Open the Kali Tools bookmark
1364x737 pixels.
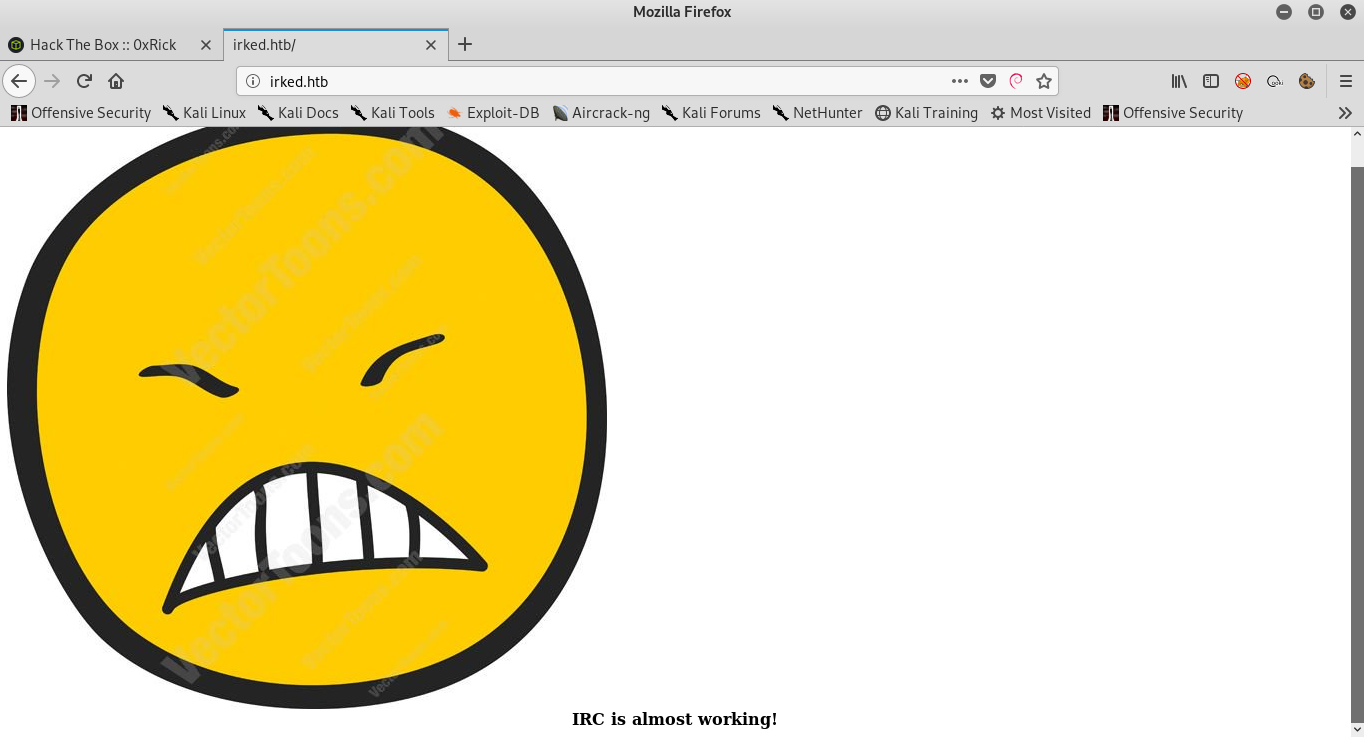(x=392, y=113)
